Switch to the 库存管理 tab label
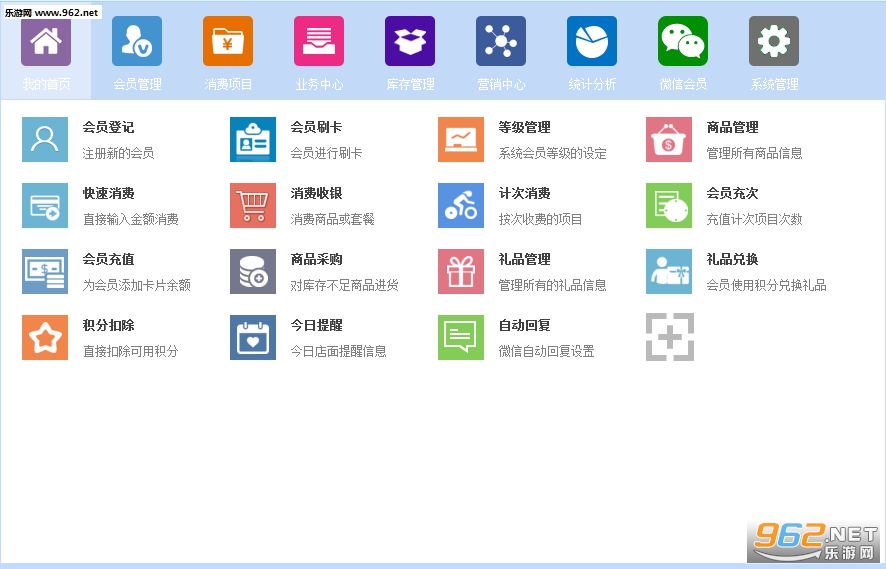 [410, 84]
